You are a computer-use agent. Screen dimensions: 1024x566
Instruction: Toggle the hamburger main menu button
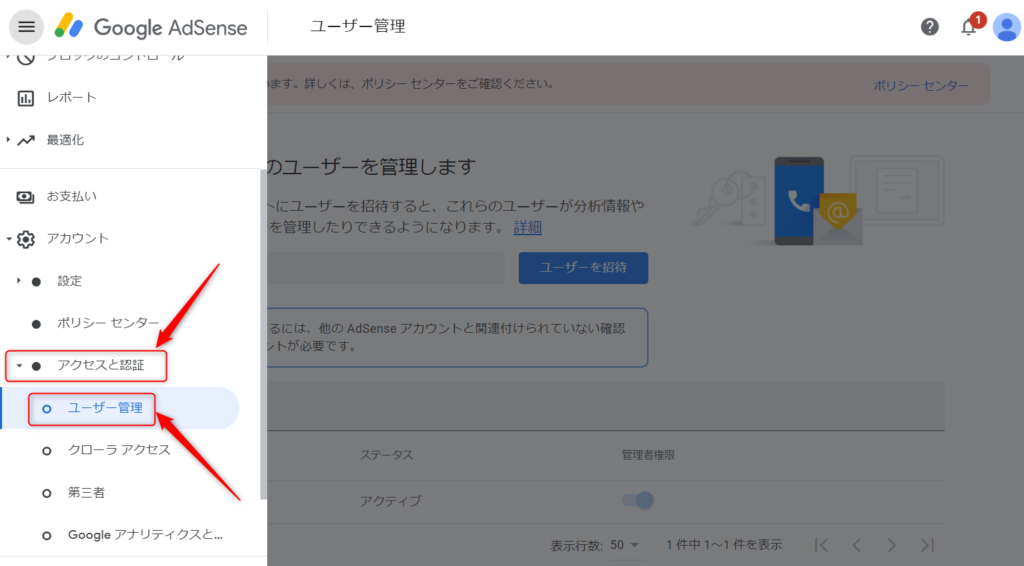(26, 27)
